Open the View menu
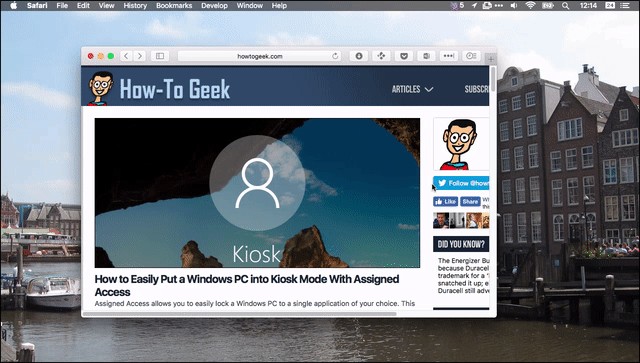This screenshot has width=640, height=363. [107, 5]
